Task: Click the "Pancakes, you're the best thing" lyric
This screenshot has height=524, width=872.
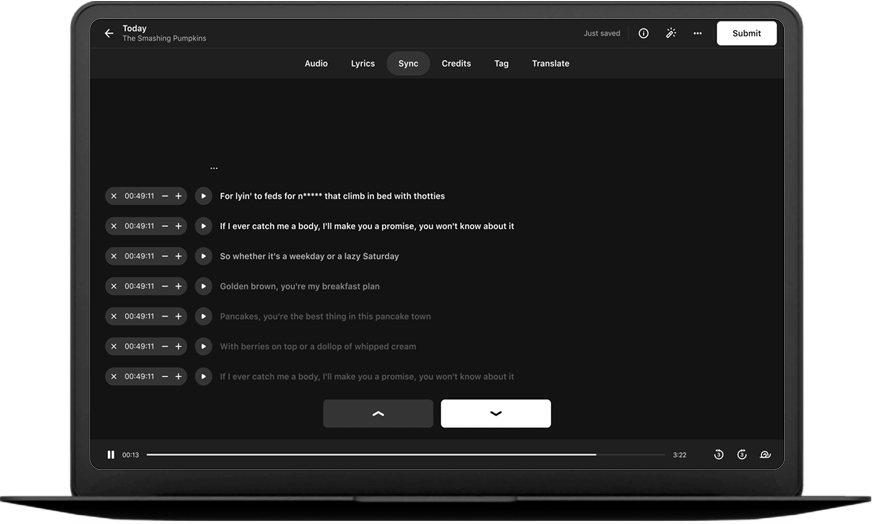Action: [x=325, y=316]
